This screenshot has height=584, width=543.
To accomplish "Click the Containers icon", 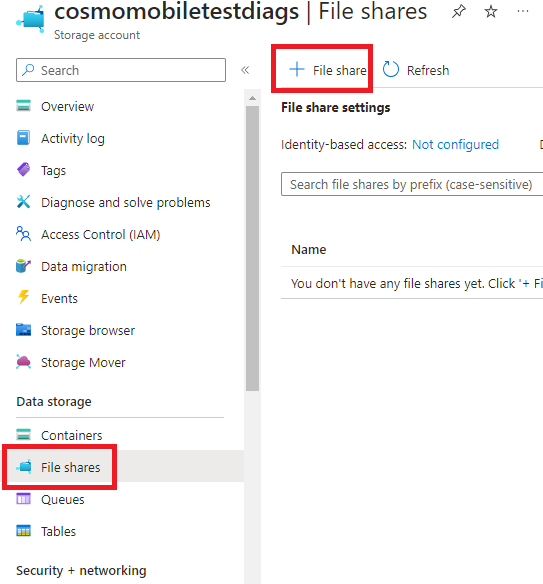I will click(x=23, y=434).
